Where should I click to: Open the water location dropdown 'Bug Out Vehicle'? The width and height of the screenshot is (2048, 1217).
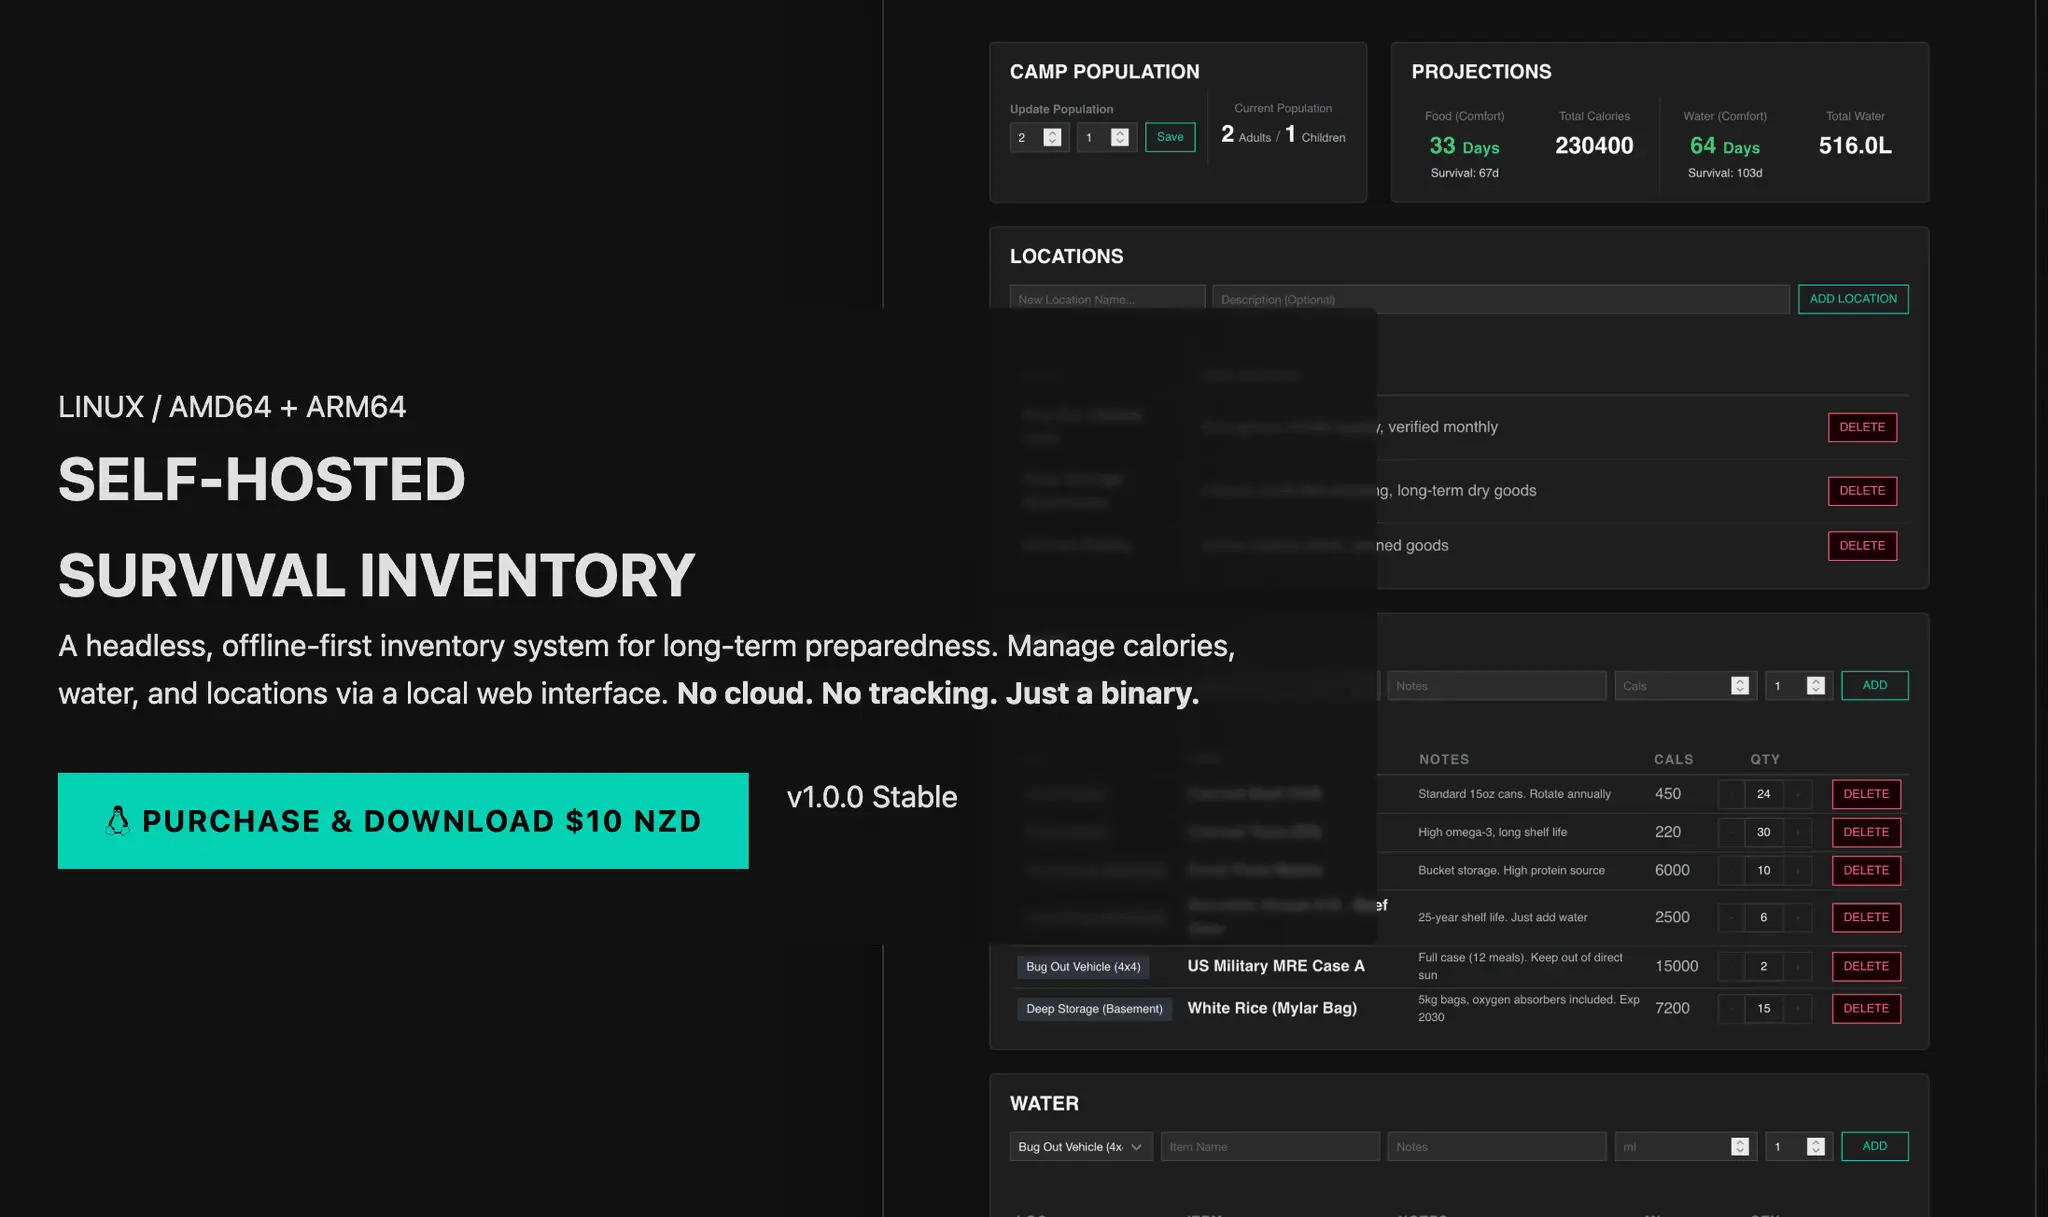click(1081, 1146)
